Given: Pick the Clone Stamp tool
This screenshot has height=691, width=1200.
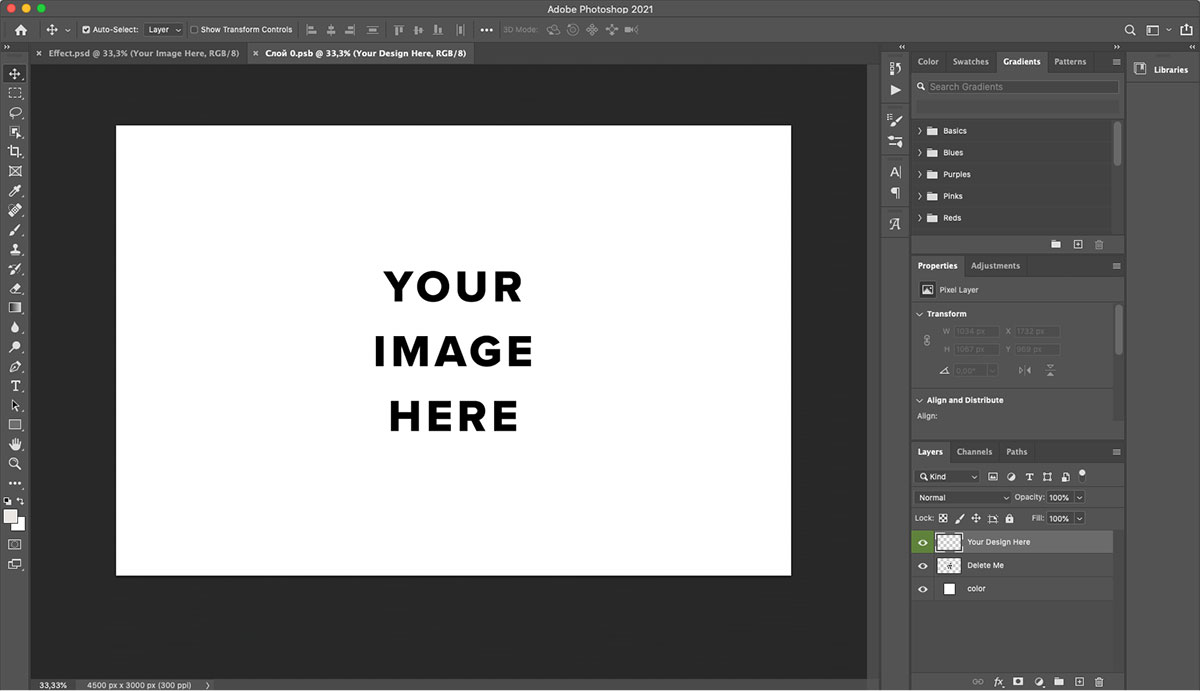Looking at the screenshot, I should (15, 250).
